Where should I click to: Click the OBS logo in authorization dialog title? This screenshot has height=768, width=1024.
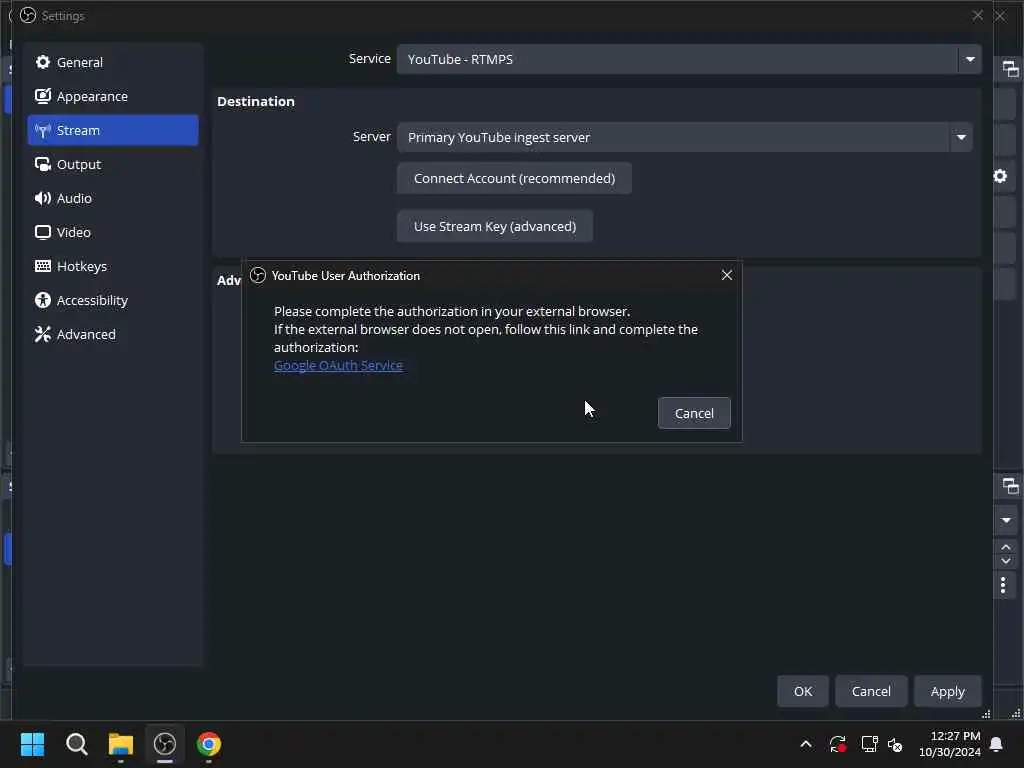[258, 275]
